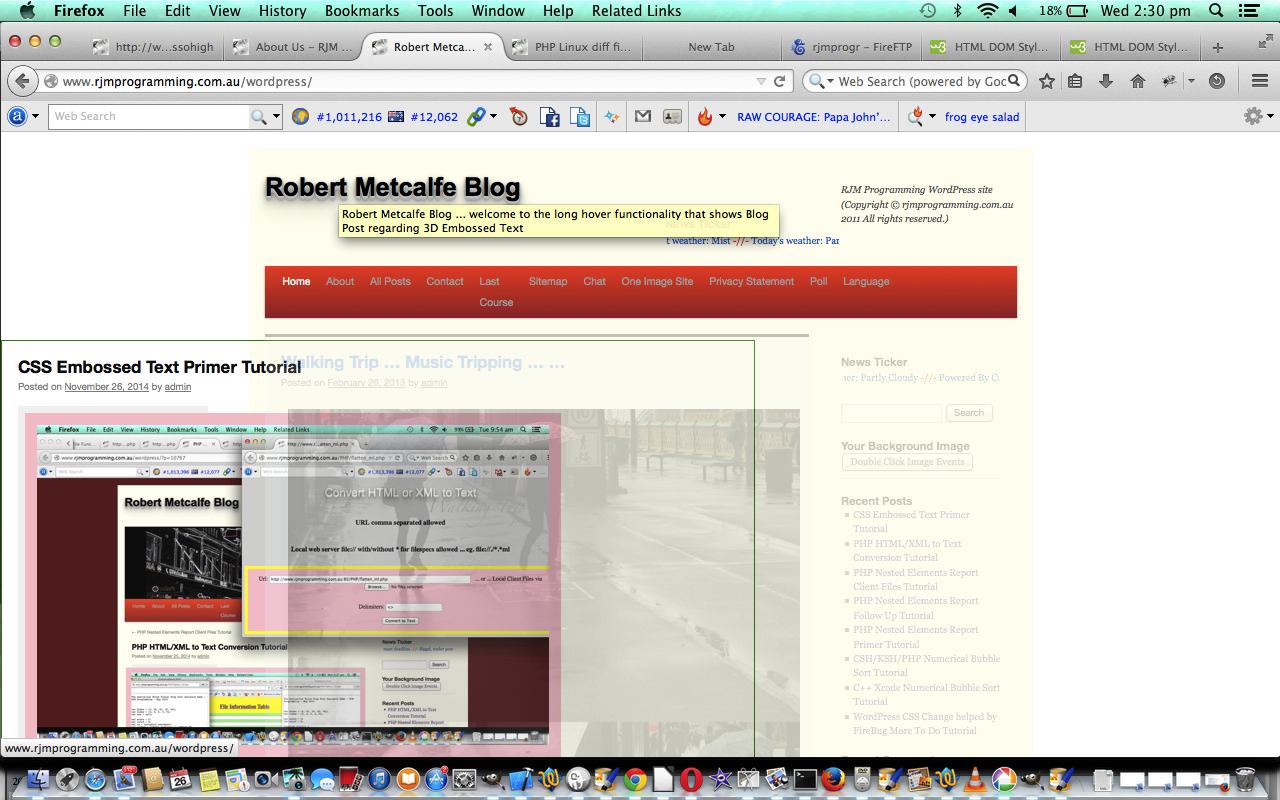Click the Alexa toolbar Web Search field
This screenshot has height=800, width=1280.
[x=149, y=117]
